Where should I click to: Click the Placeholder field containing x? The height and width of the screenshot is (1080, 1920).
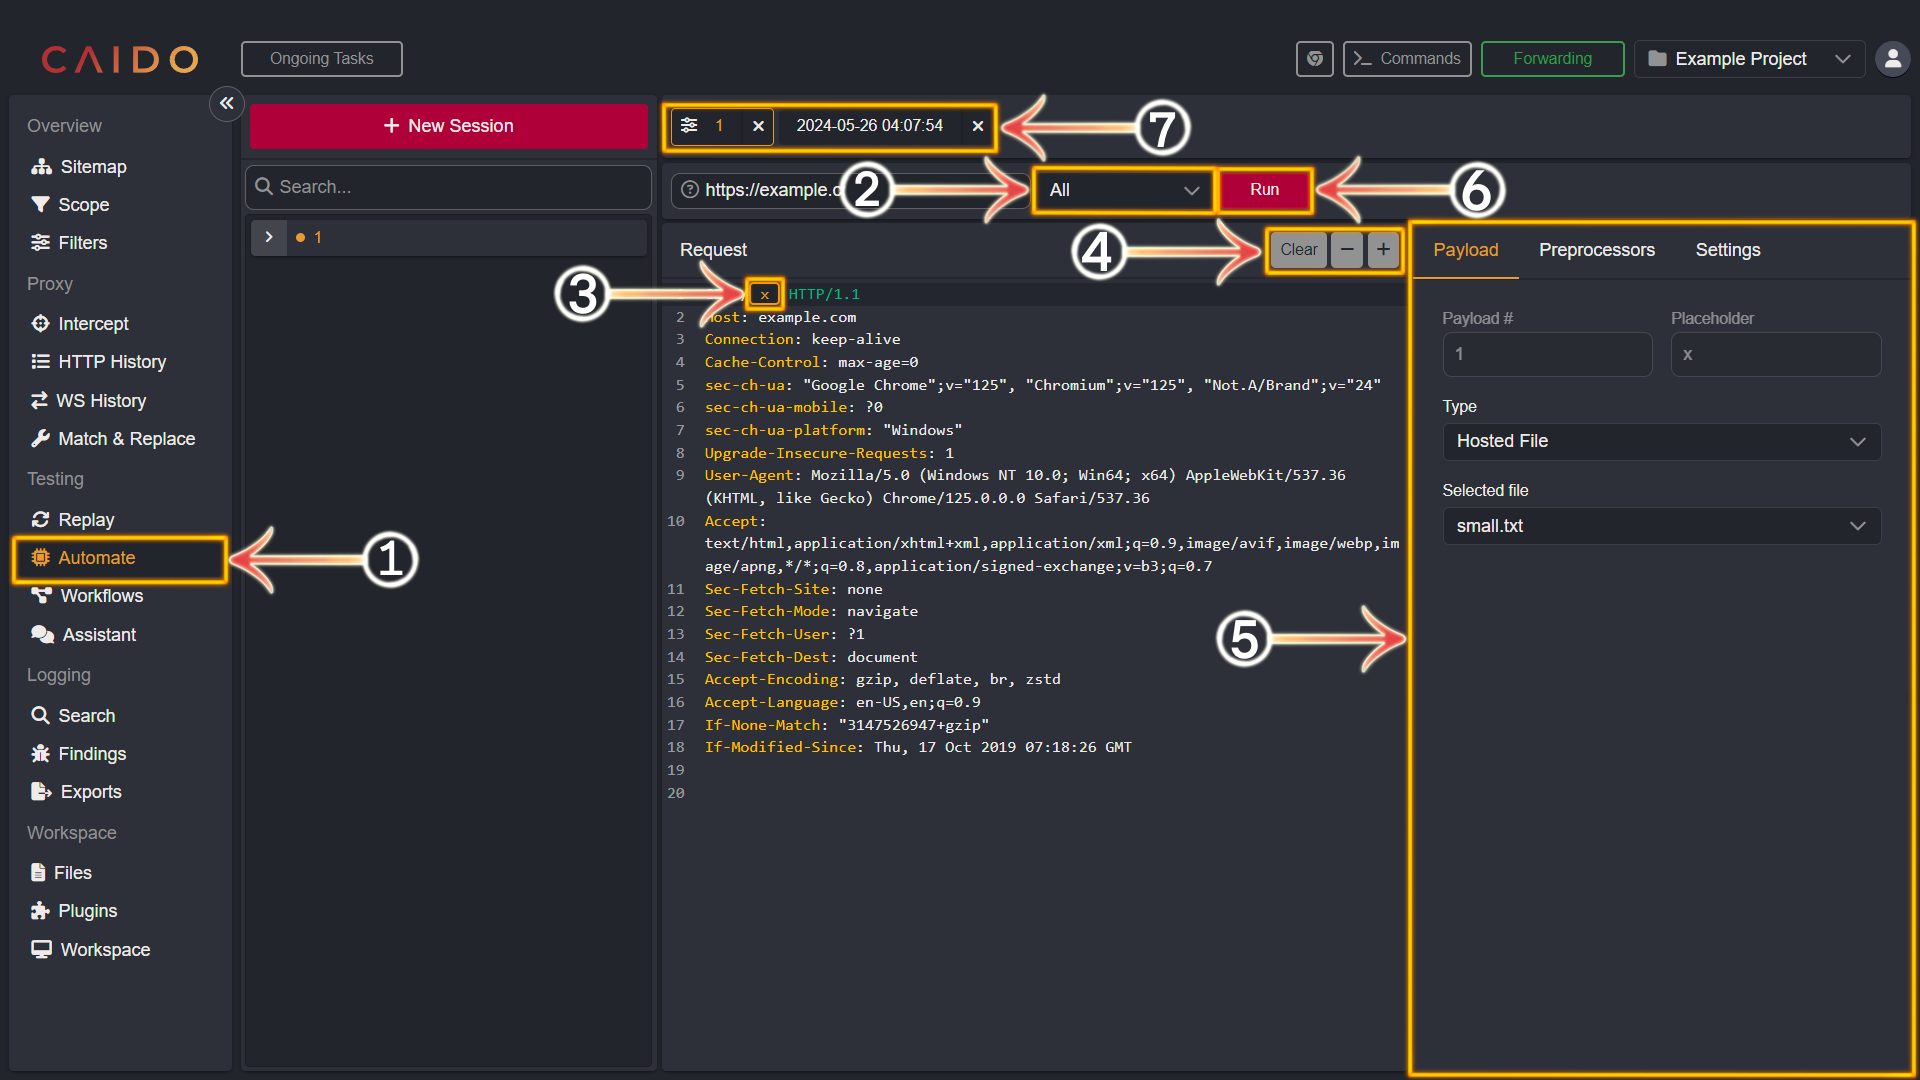[x=1776, y=354]
